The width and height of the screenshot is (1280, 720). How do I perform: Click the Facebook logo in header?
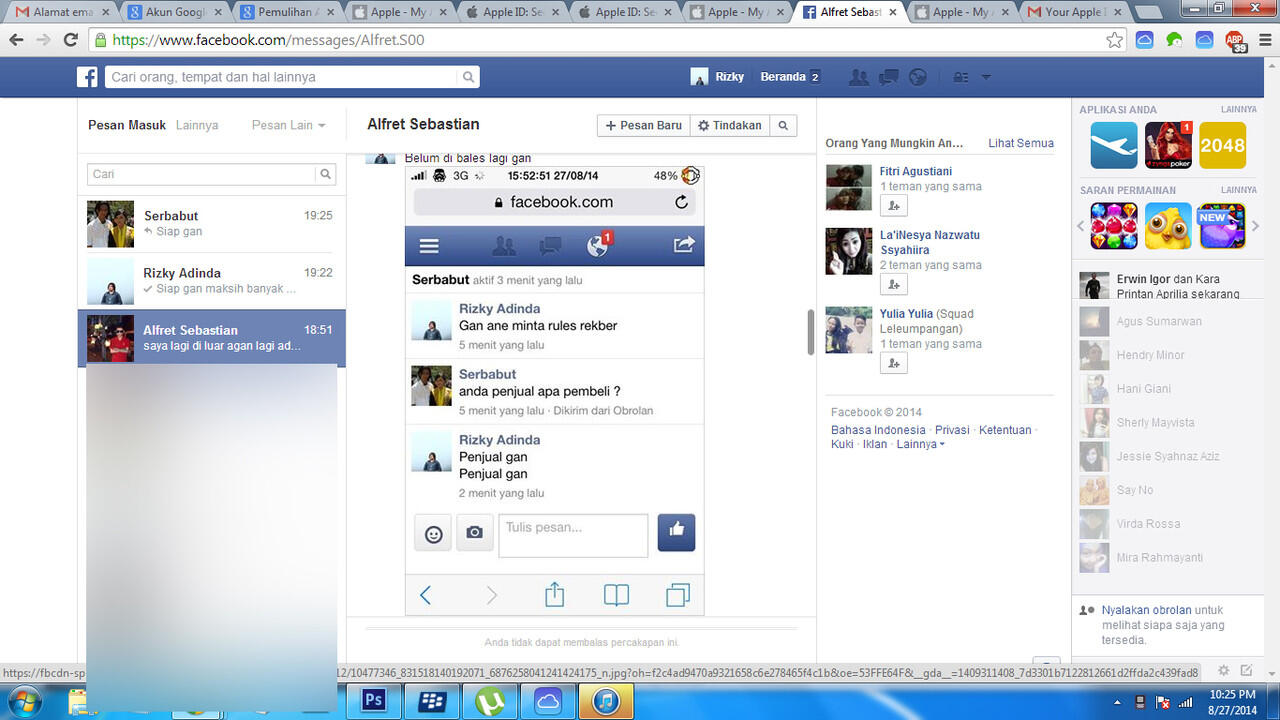click(x=88, y=77)
